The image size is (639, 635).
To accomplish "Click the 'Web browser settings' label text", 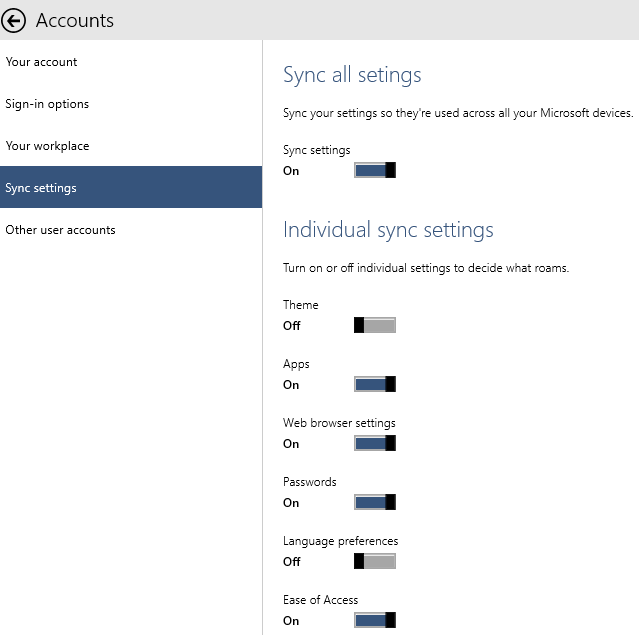I will click(339, 423).
